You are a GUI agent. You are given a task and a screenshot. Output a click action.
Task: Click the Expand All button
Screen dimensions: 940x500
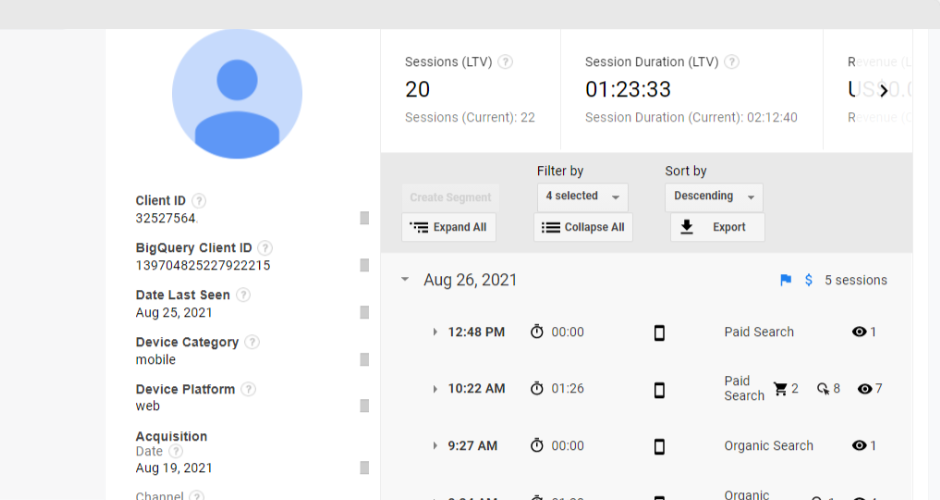(x=449, y=227)
